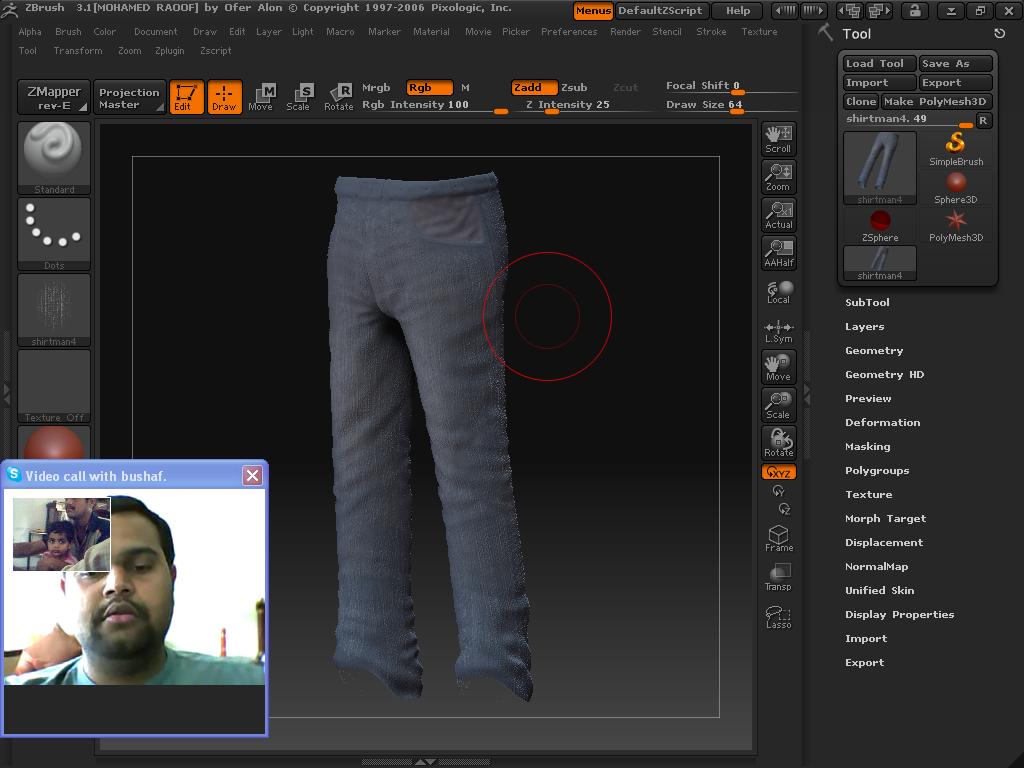Select the ZSphere tool

tap(880, 226)
